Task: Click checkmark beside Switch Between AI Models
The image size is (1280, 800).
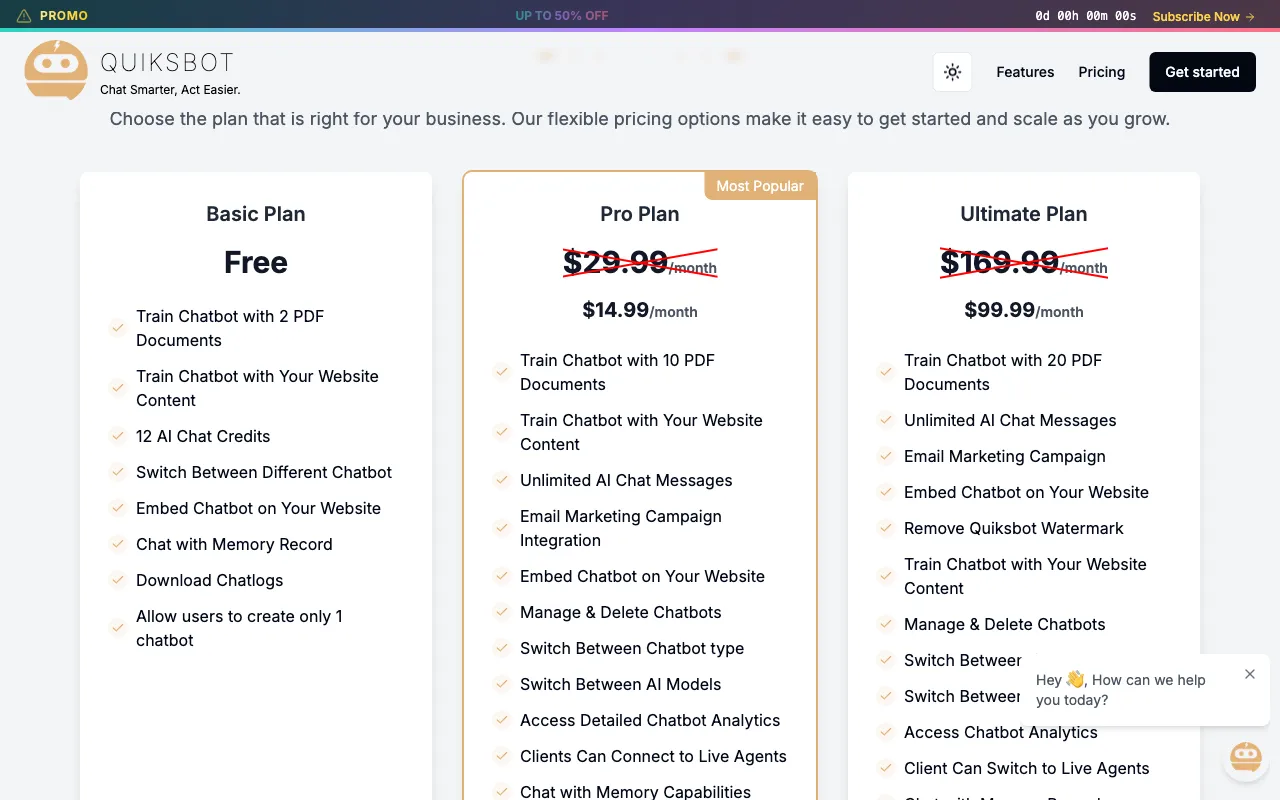Action: [501, 684]
